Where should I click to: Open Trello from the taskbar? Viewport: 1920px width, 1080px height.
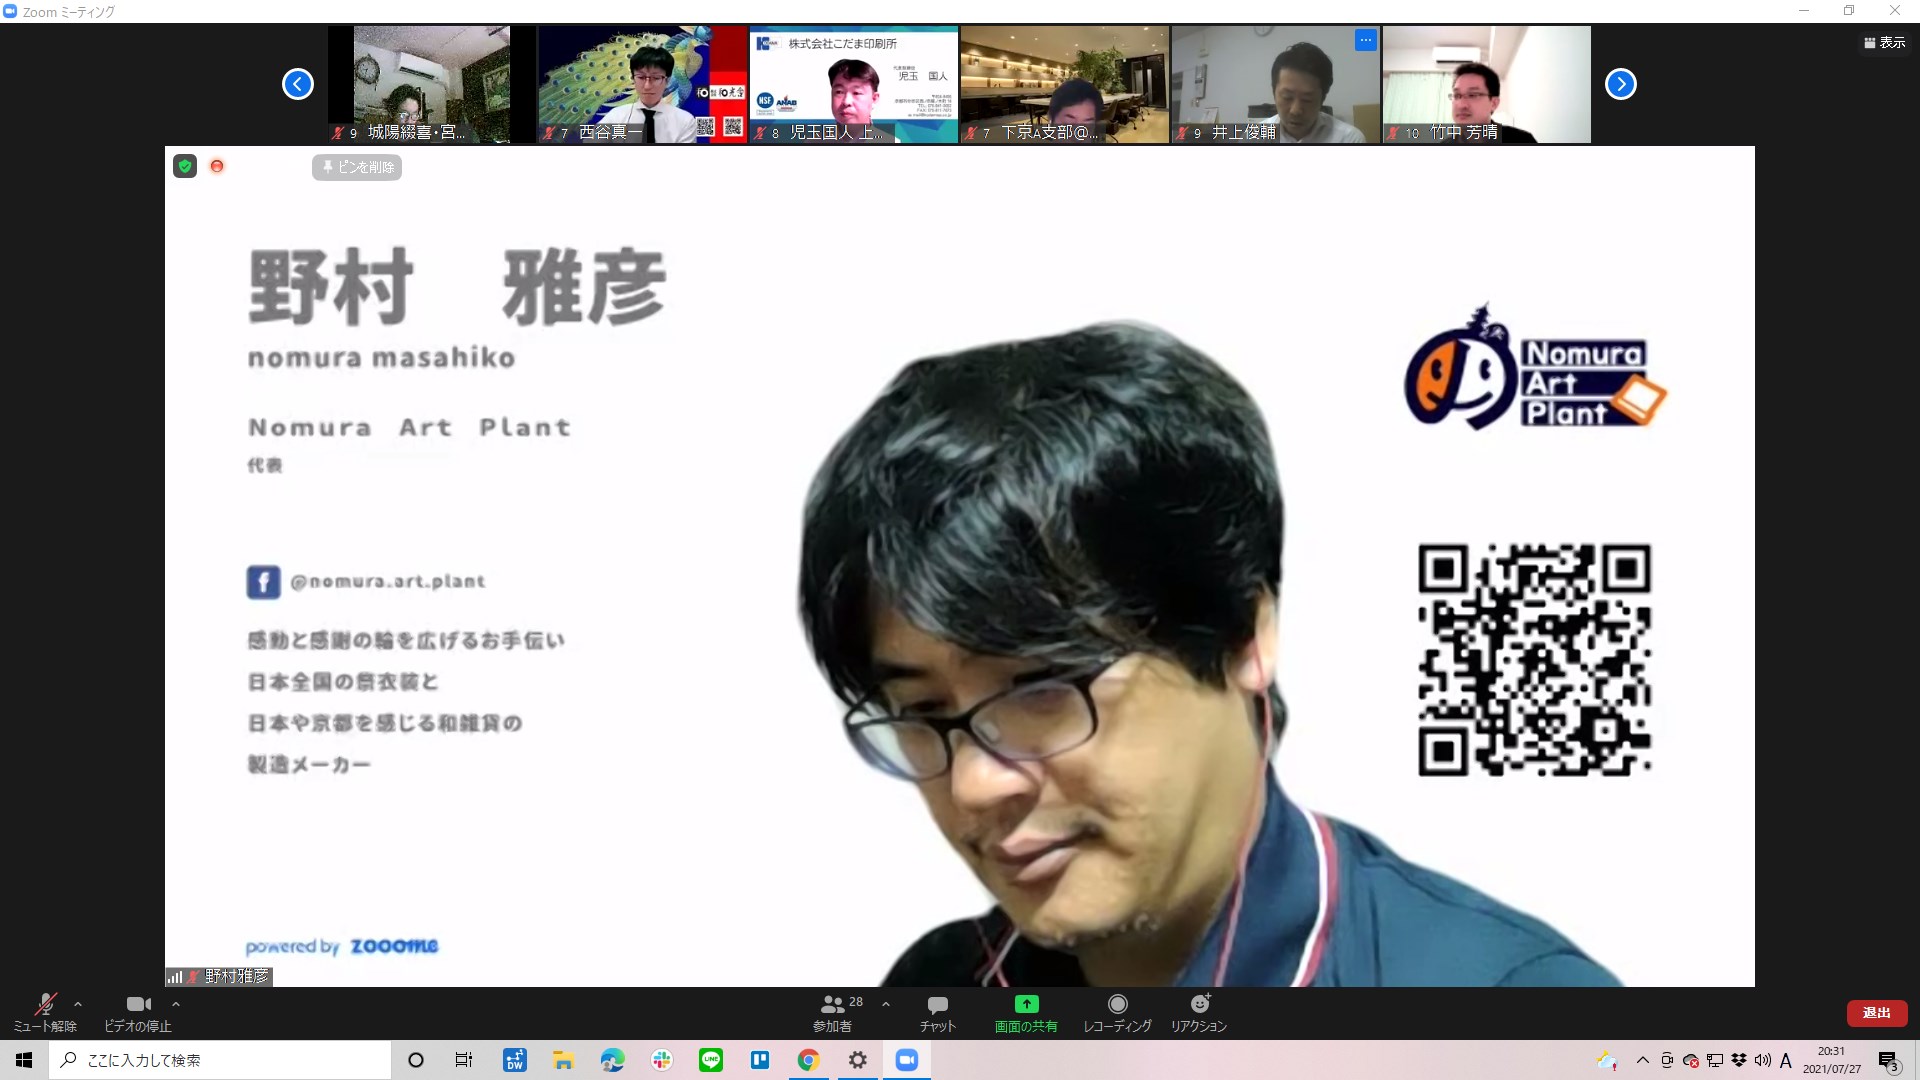click(760, 1060)
